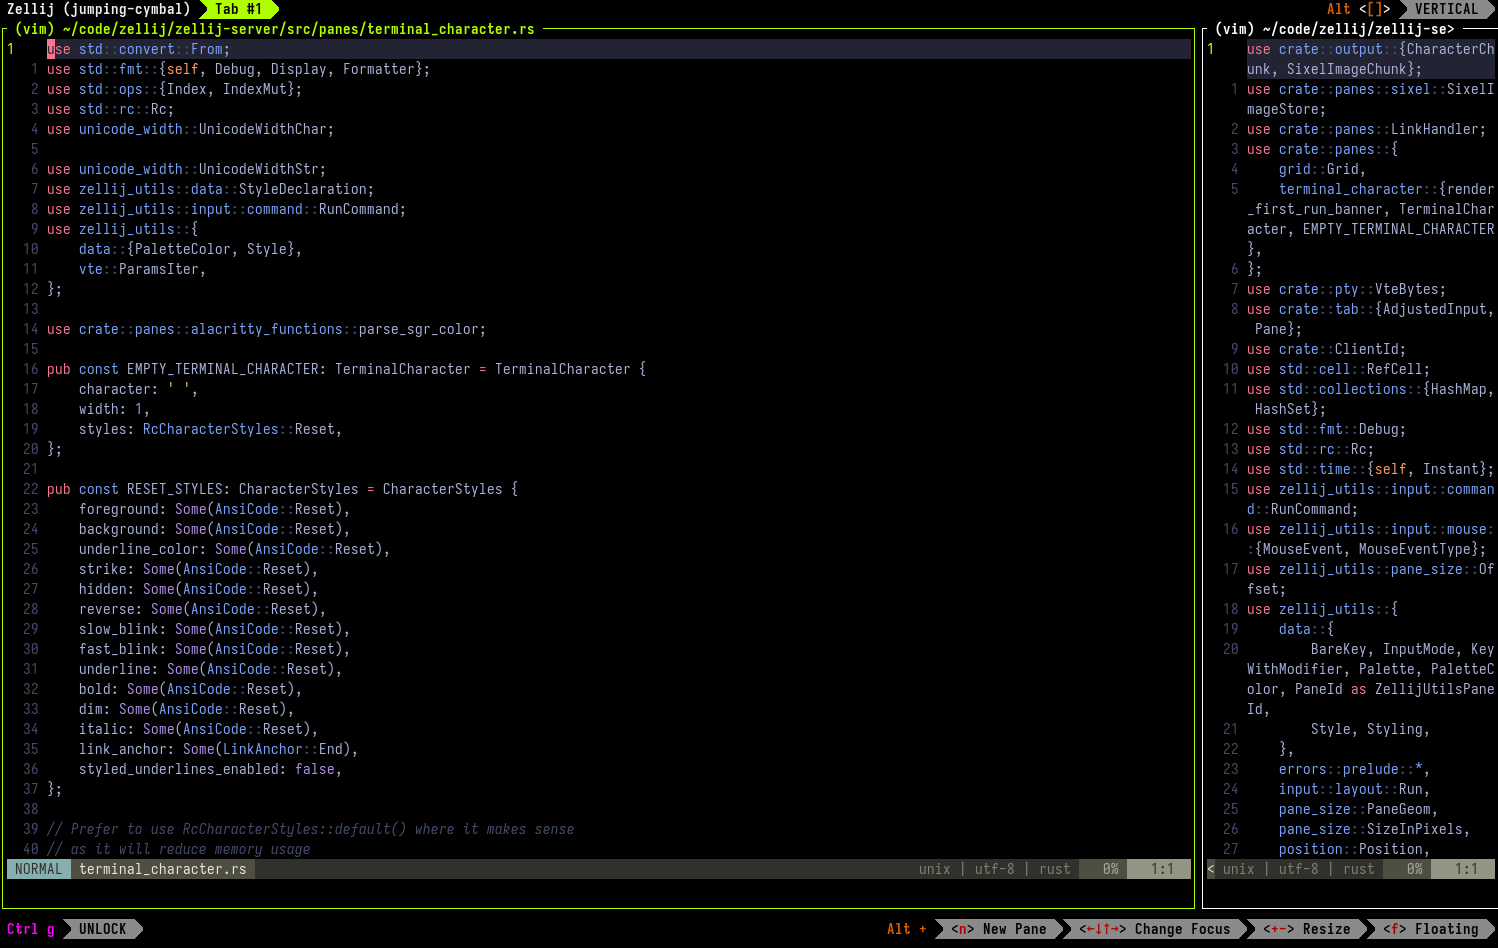Click RefCell import in right pane
This screenshot has height=948, width=1498.
(x=1395, y=369)
